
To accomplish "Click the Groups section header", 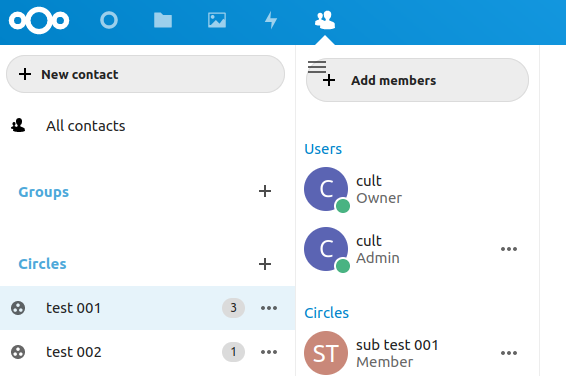I will [44, 192].
